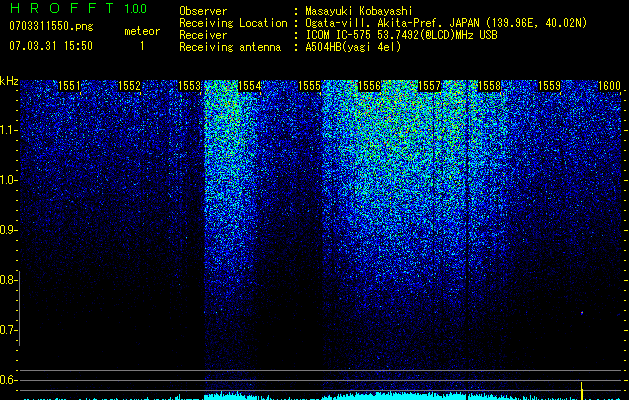Click the HROFFT program title

click(x=62, y=8)
